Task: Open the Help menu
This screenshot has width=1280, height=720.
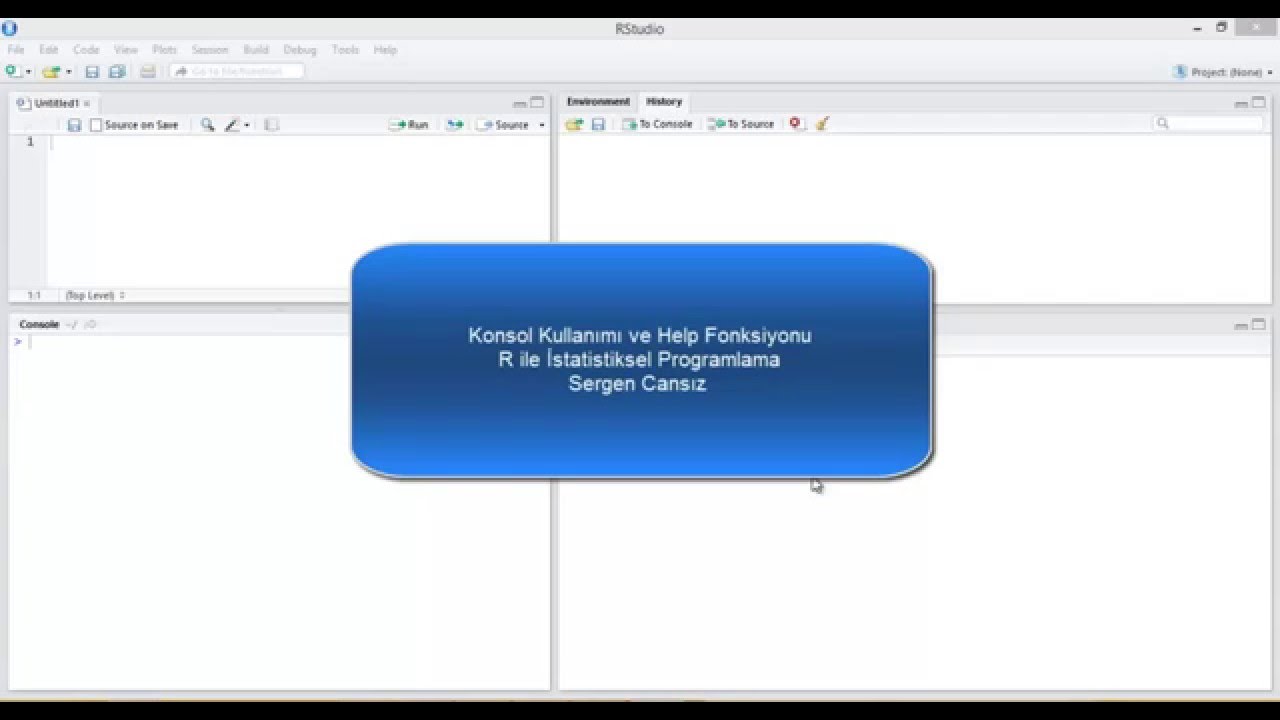Action: (x=385, y=49)
